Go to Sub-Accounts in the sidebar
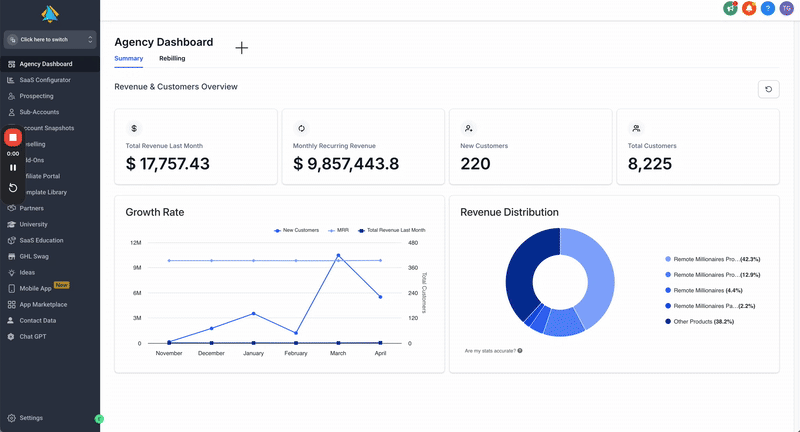 click(40, 112)
